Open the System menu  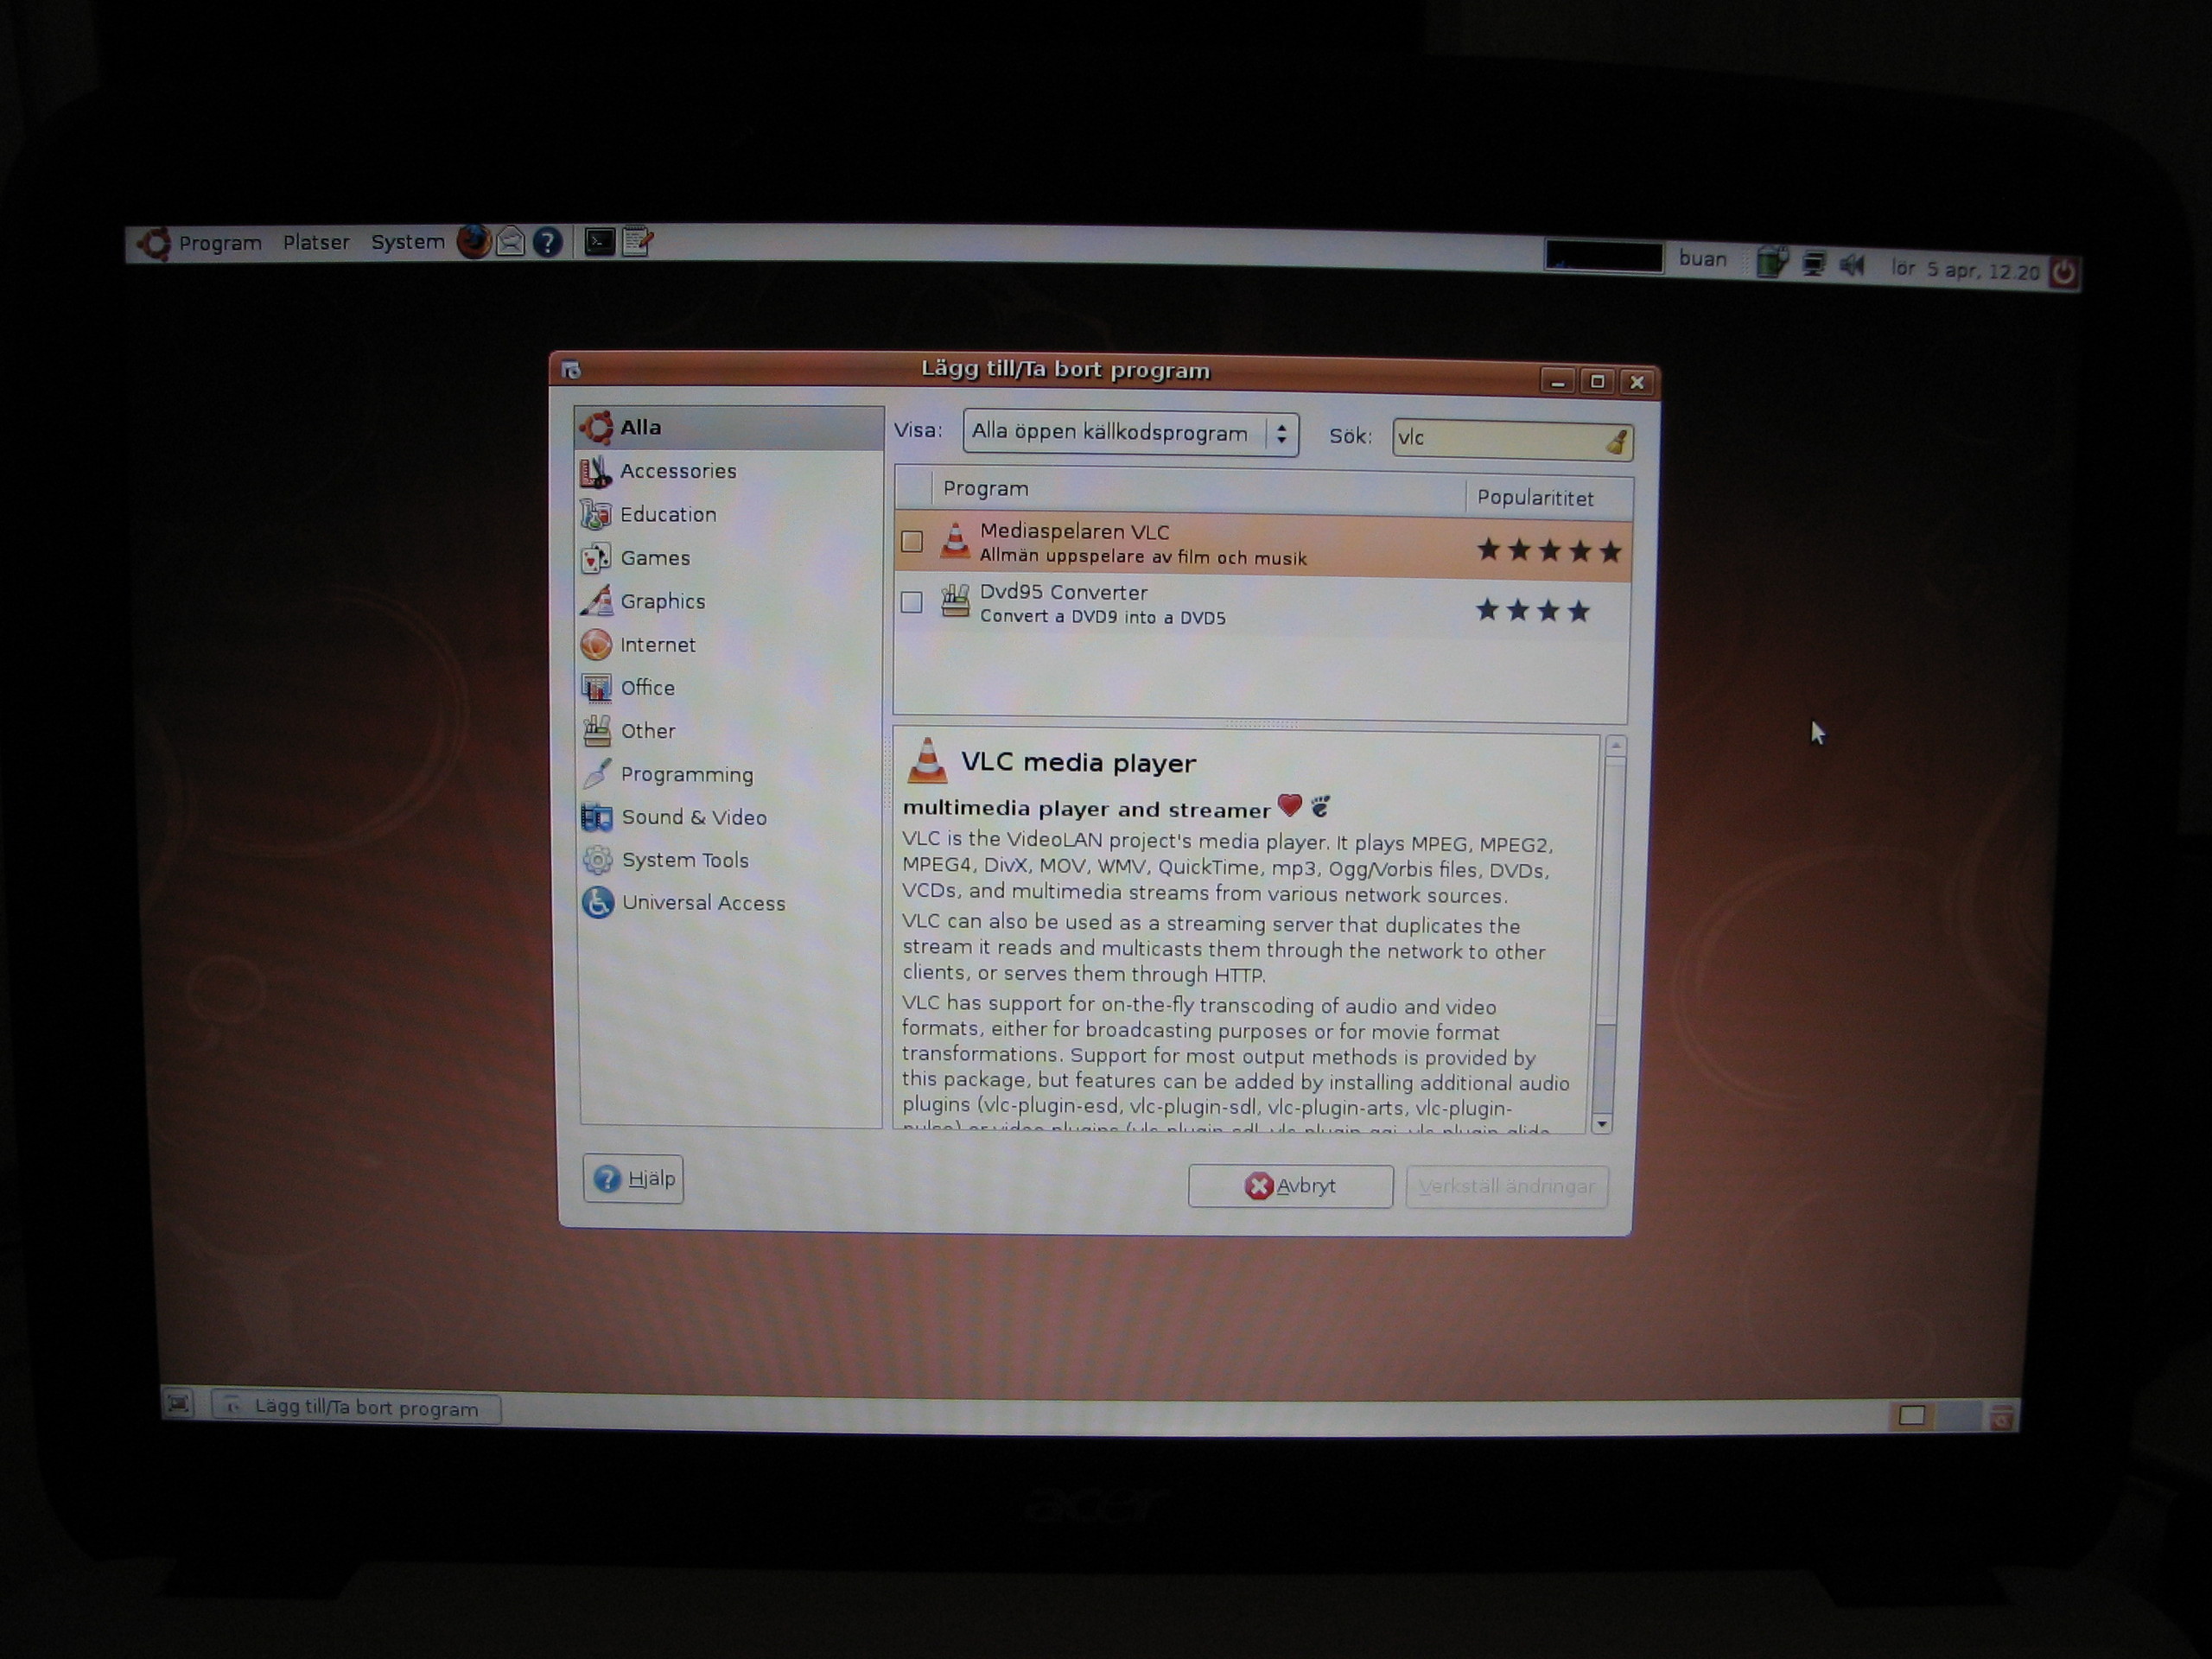(x=407, y=242)
